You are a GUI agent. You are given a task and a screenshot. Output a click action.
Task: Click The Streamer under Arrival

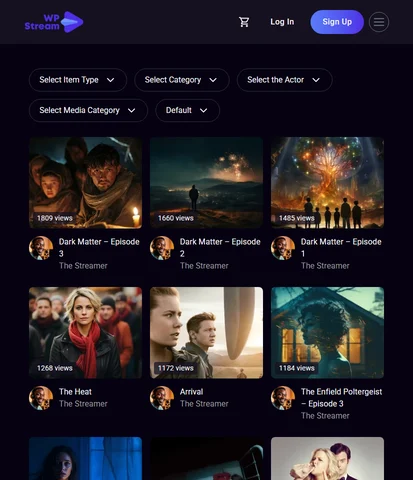point(204,404)
